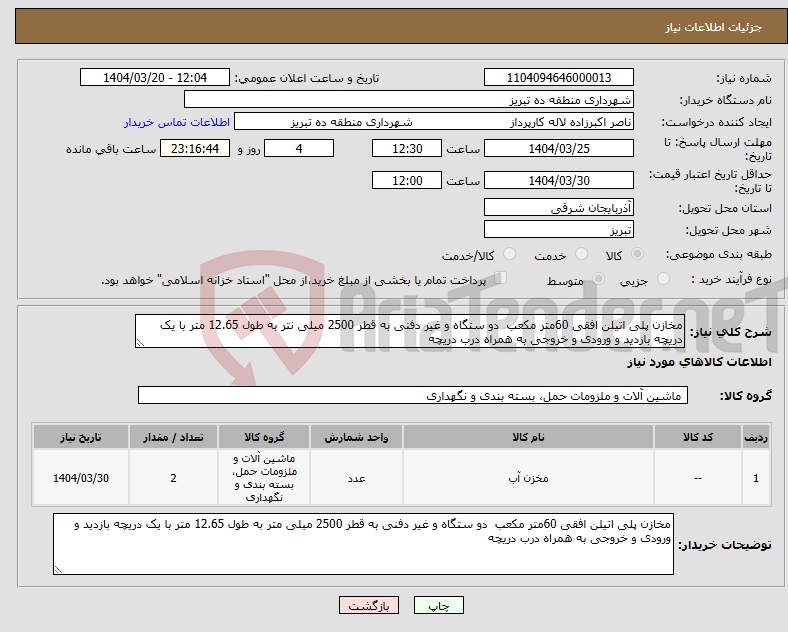Click the چاپ (print) button
Viewport: 788px width, 632px height.
438,605
